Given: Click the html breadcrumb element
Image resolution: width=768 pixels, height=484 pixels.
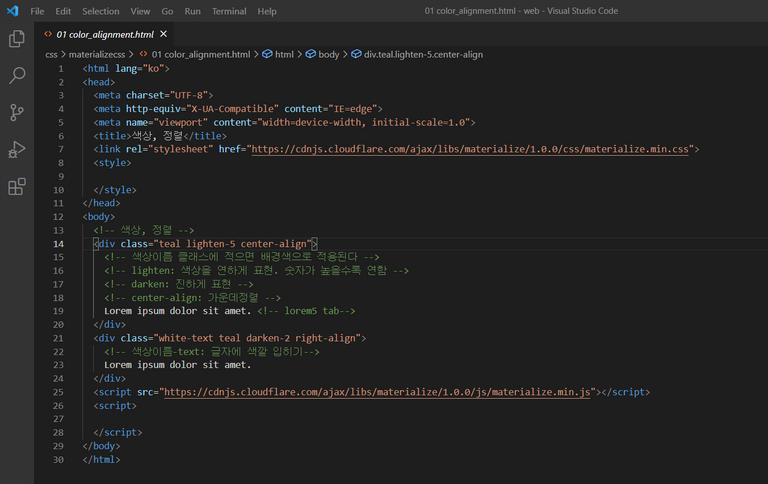Looking at the screenshot, I should pos(284,54).
